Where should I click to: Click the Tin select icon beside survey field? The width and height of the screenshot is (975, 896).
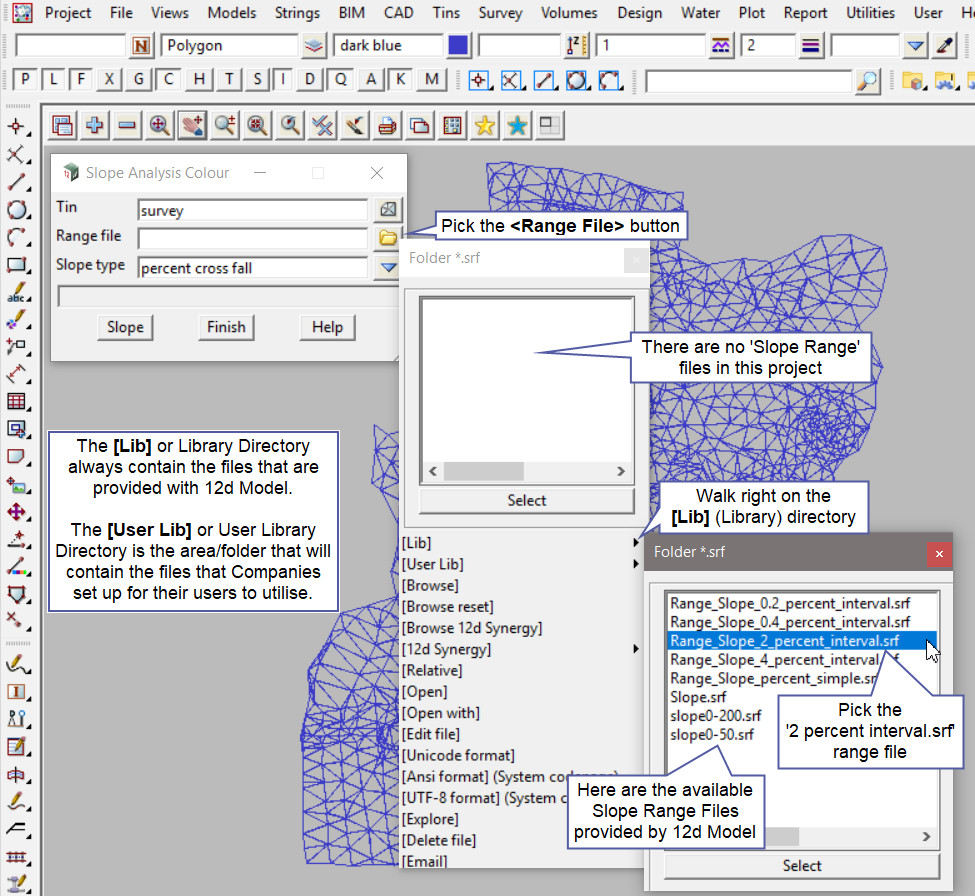coord(387,210)
